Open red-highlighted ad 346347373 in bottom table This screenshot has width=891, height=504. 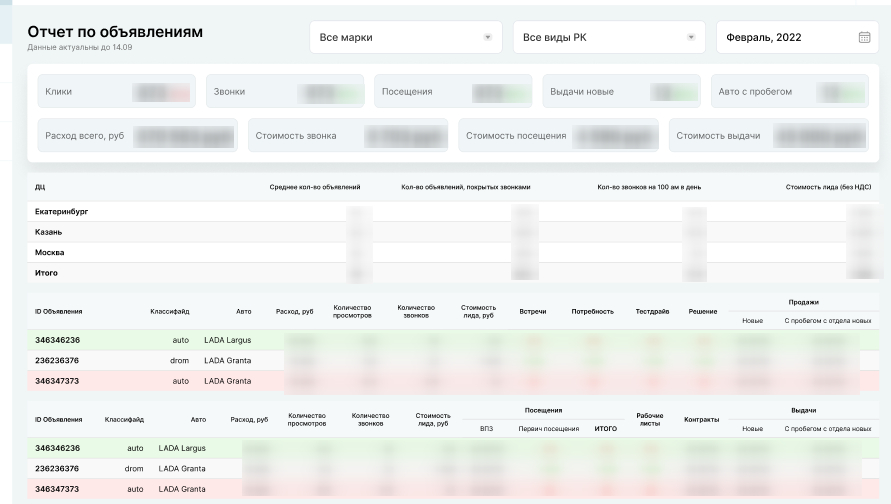(x=57, y=489)
